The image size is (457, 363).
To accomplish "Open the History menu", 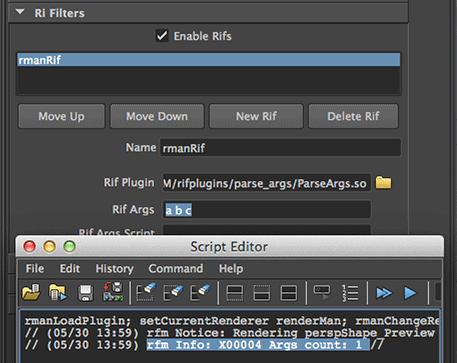I will tap(114, 268).
